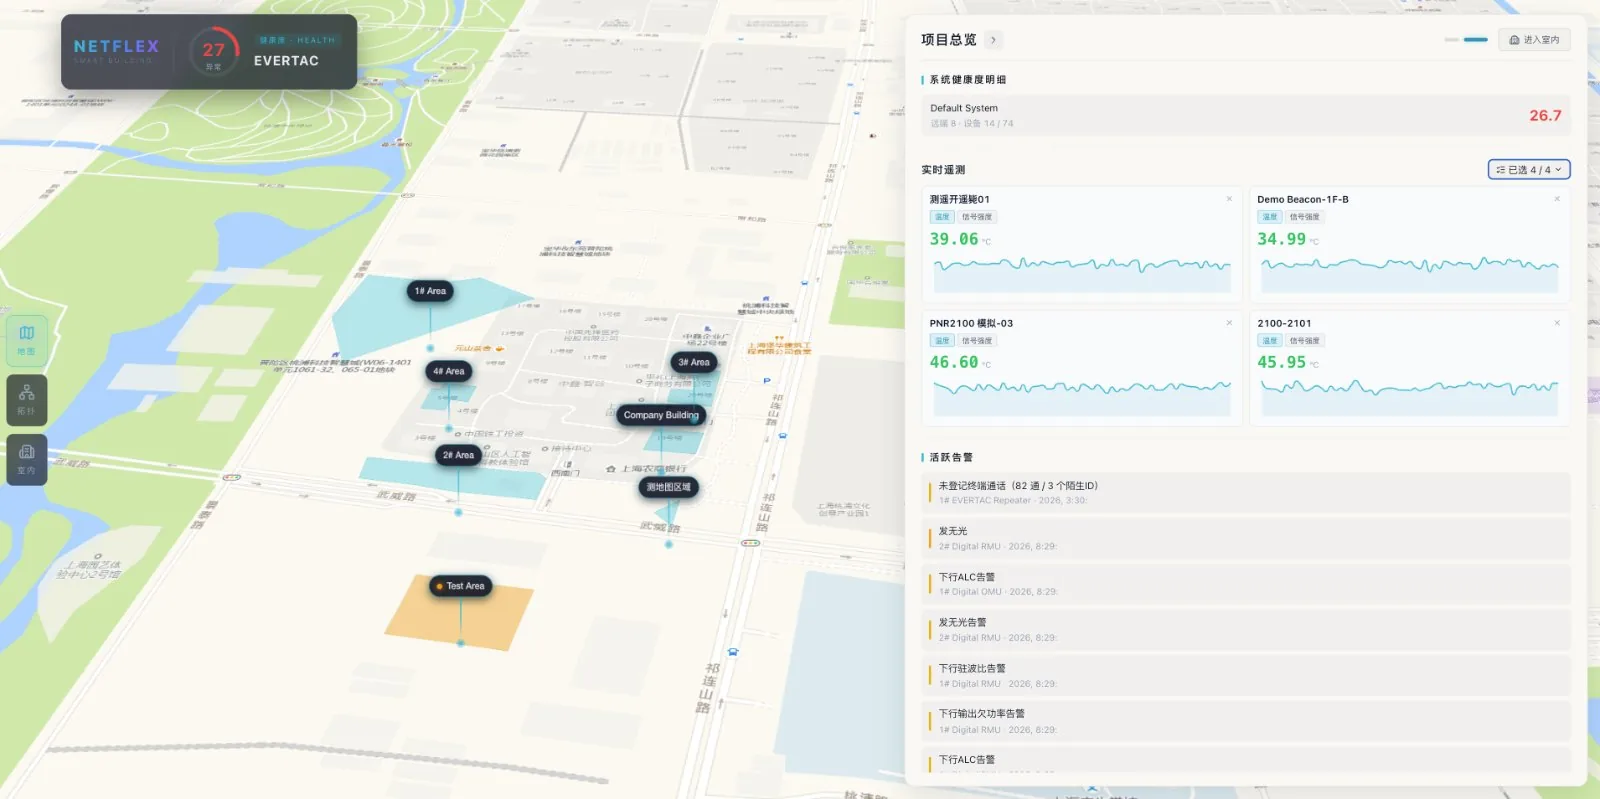
Task: Click the health score 27 gauge
Action: (x=214, y=52)
